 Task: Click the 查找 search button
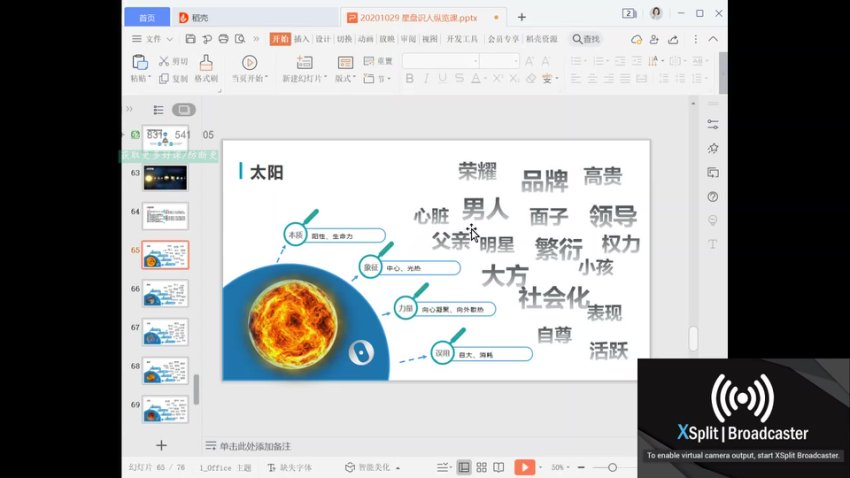coord(586,39)
